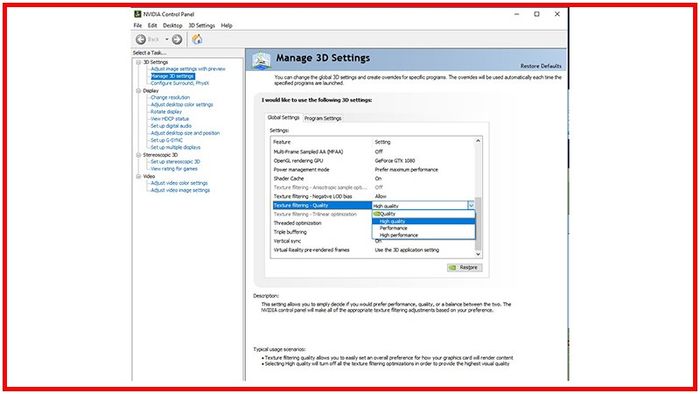
Task: Open Set up multiple displays page
Action: [x=175, y=148]
